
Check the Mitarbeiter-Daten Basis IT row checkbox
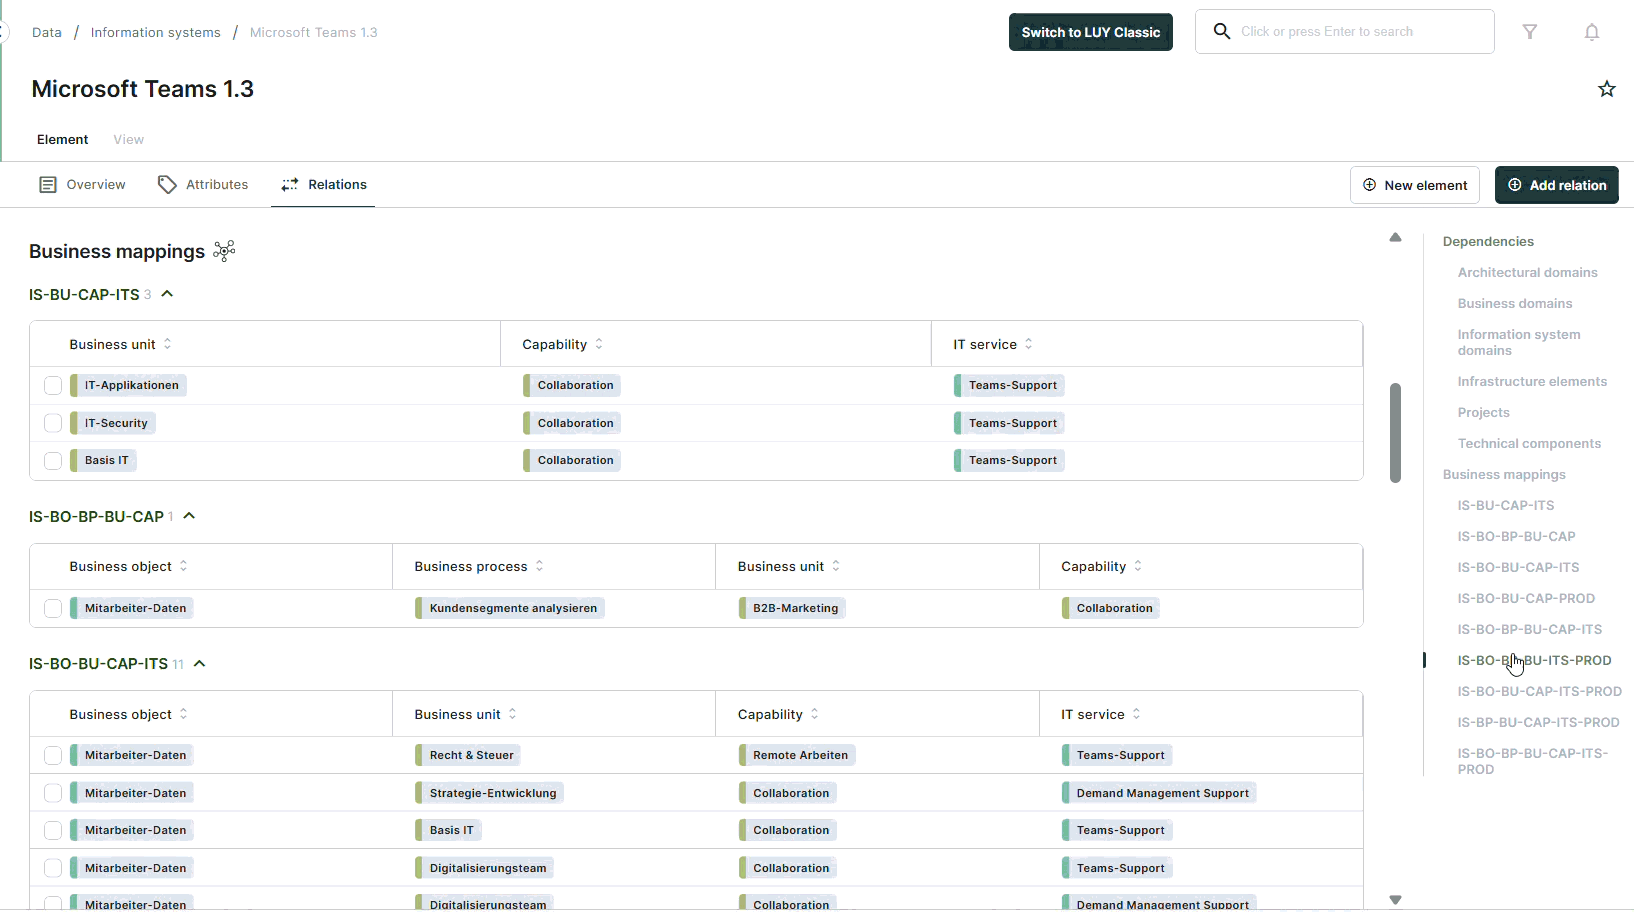pos(53,830)
